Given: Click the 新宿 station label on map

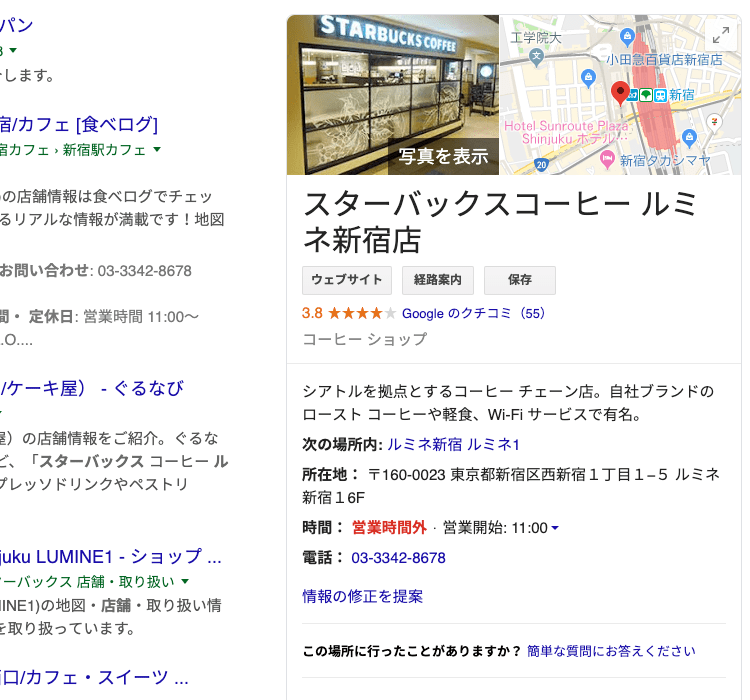Looking at the screenshot, I should 682,95.
